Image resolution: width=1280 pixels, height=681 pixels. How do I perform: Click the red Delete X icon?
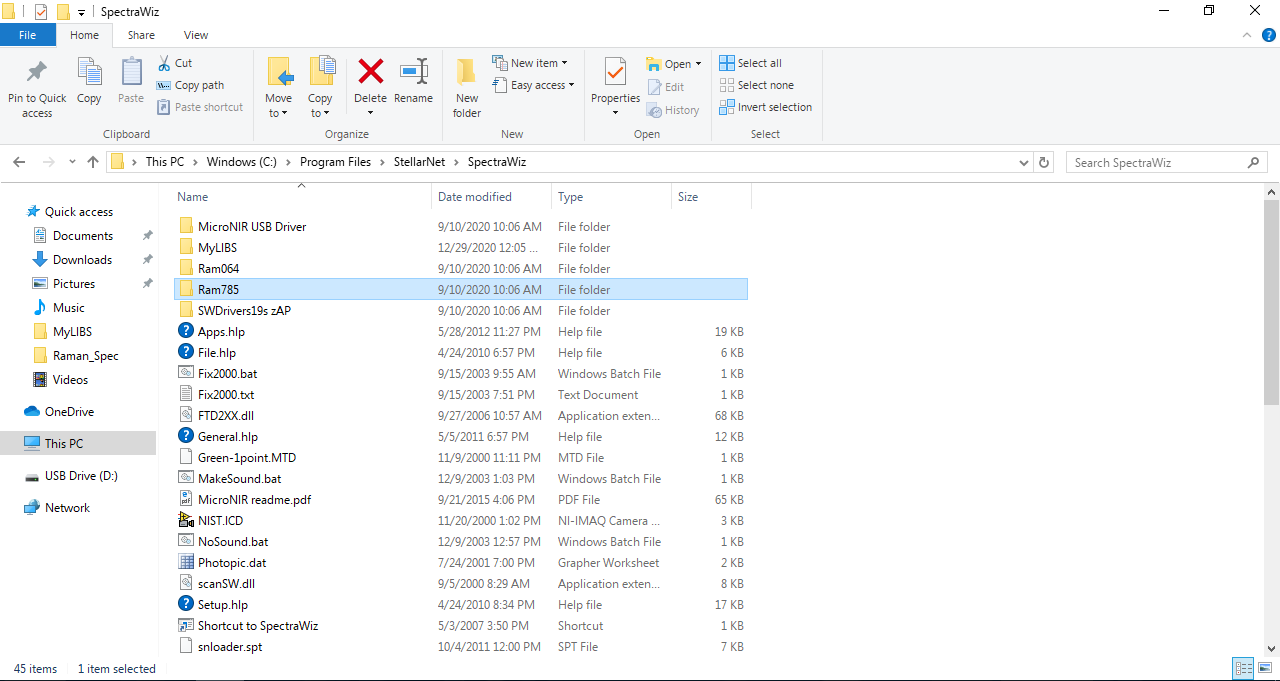(371, 71)
